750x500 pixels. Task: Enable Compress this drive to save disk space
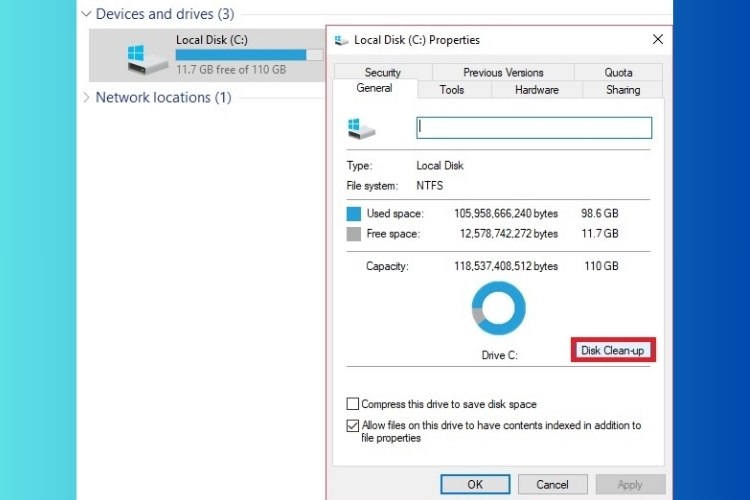pos(352,404)
